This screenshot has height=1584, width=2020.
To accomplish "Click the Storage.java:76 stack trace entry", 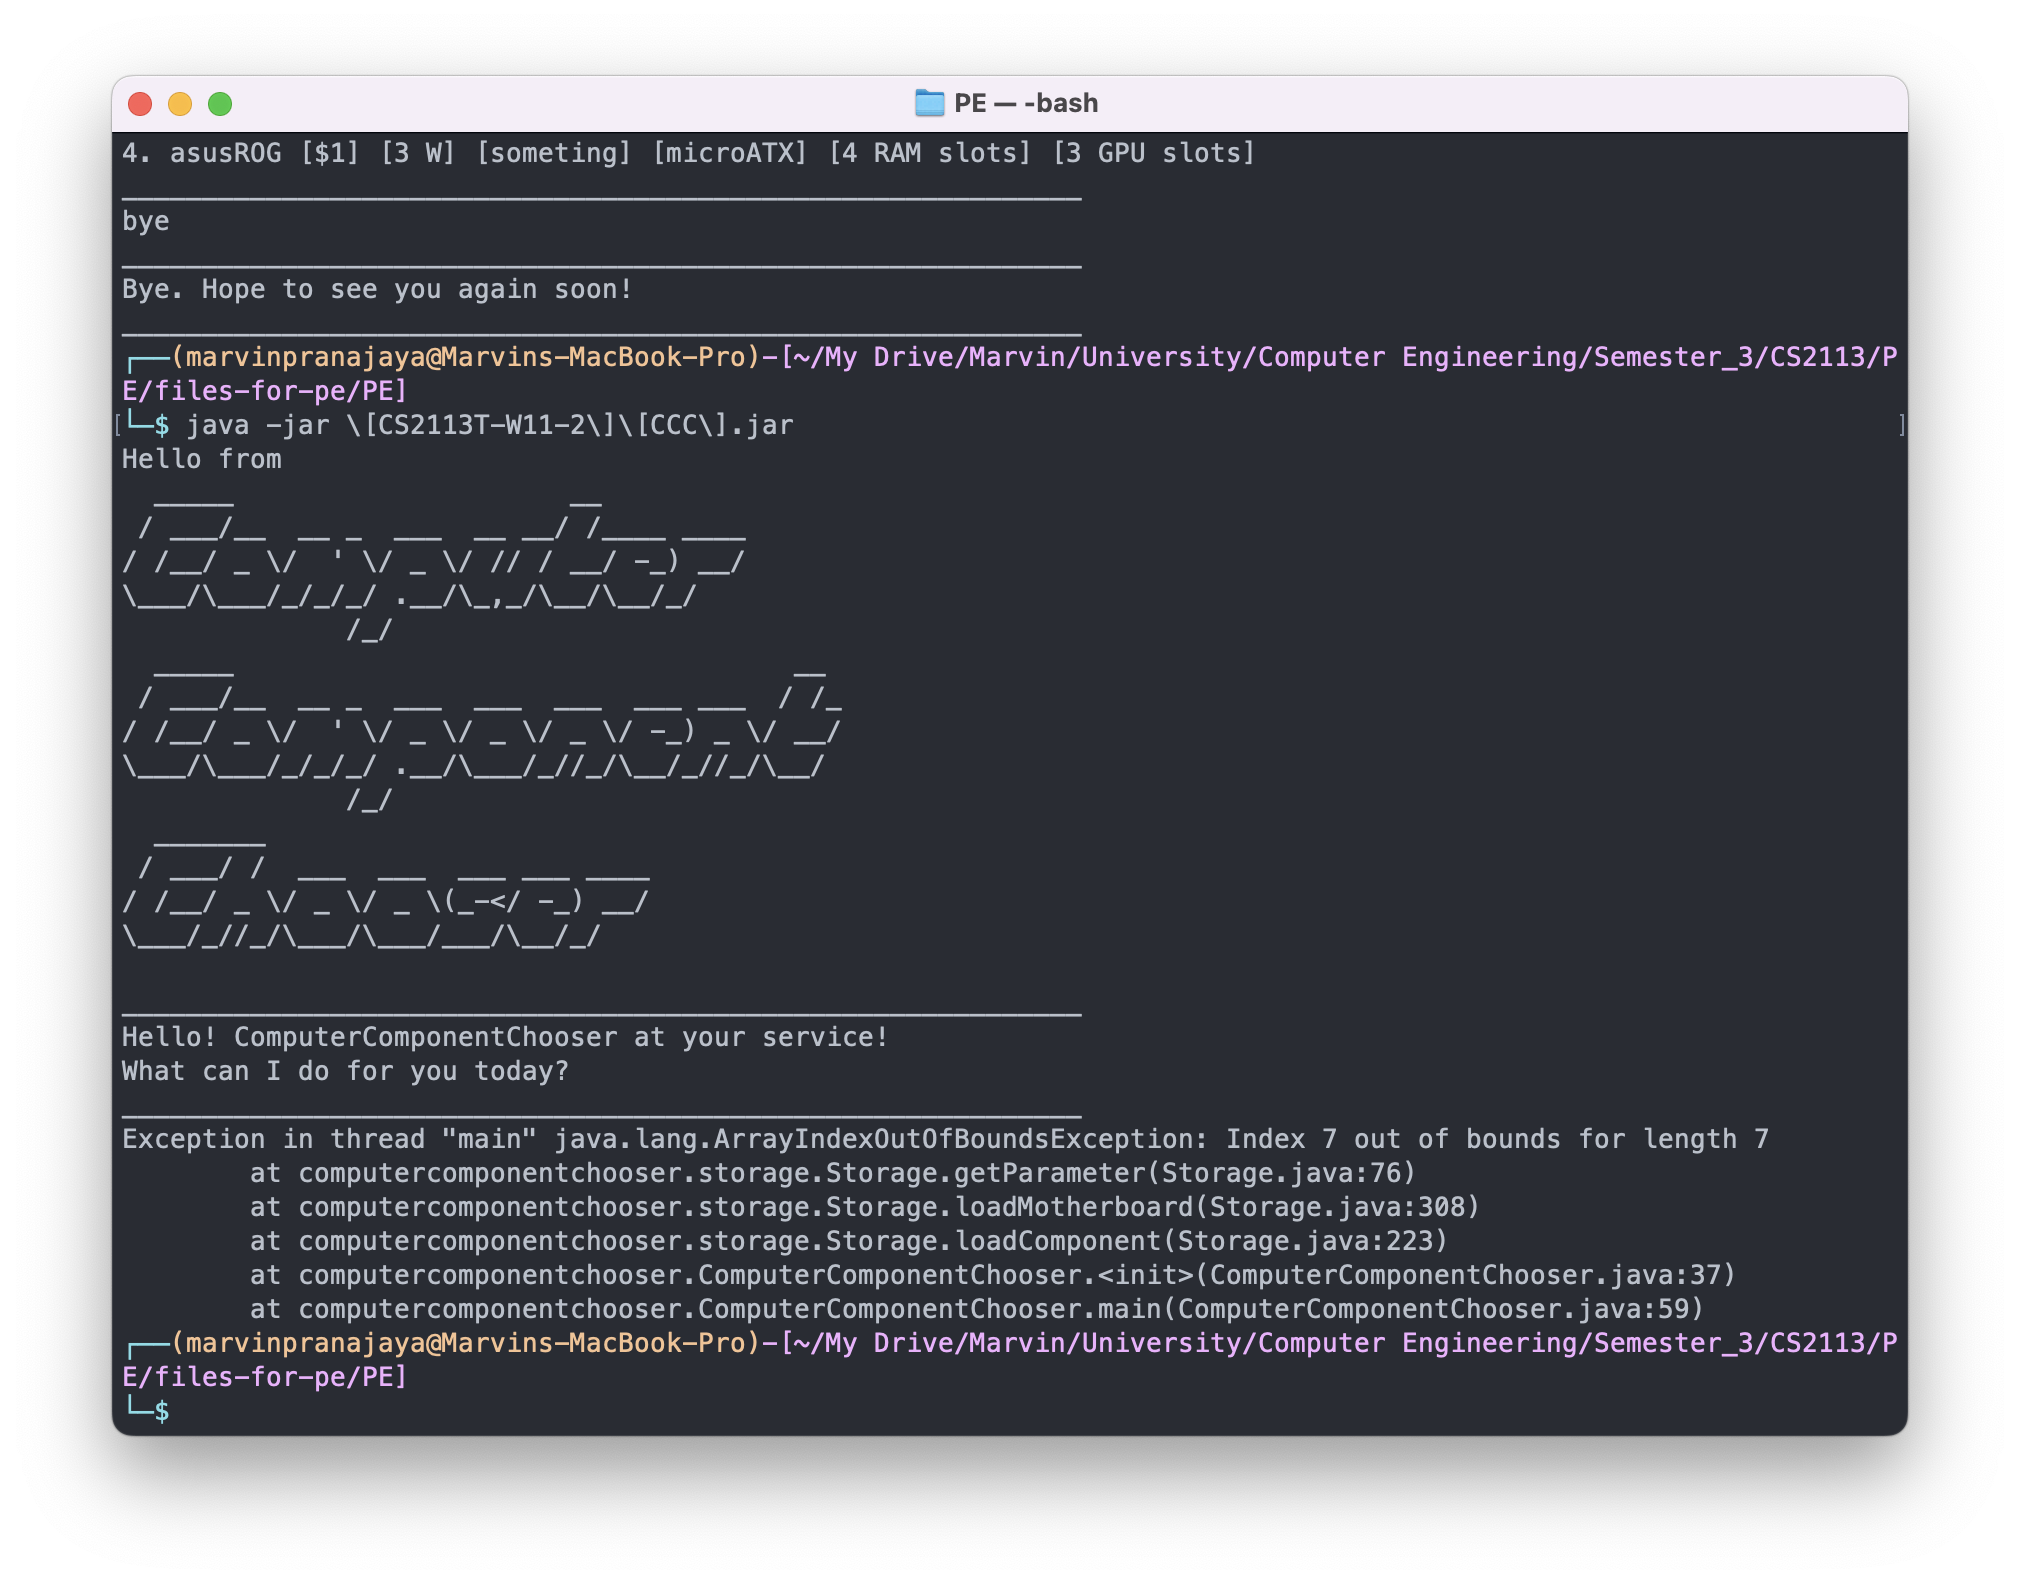I will (832, 1173).
